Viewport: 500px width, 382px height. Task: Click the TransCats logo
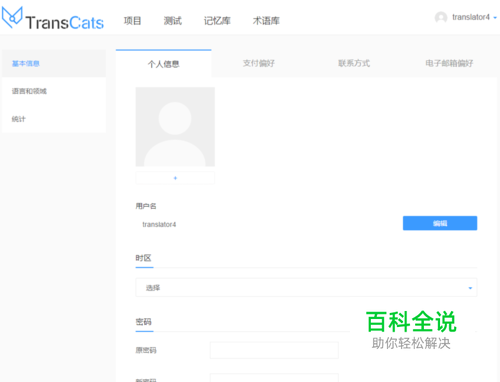coord(53,19)
